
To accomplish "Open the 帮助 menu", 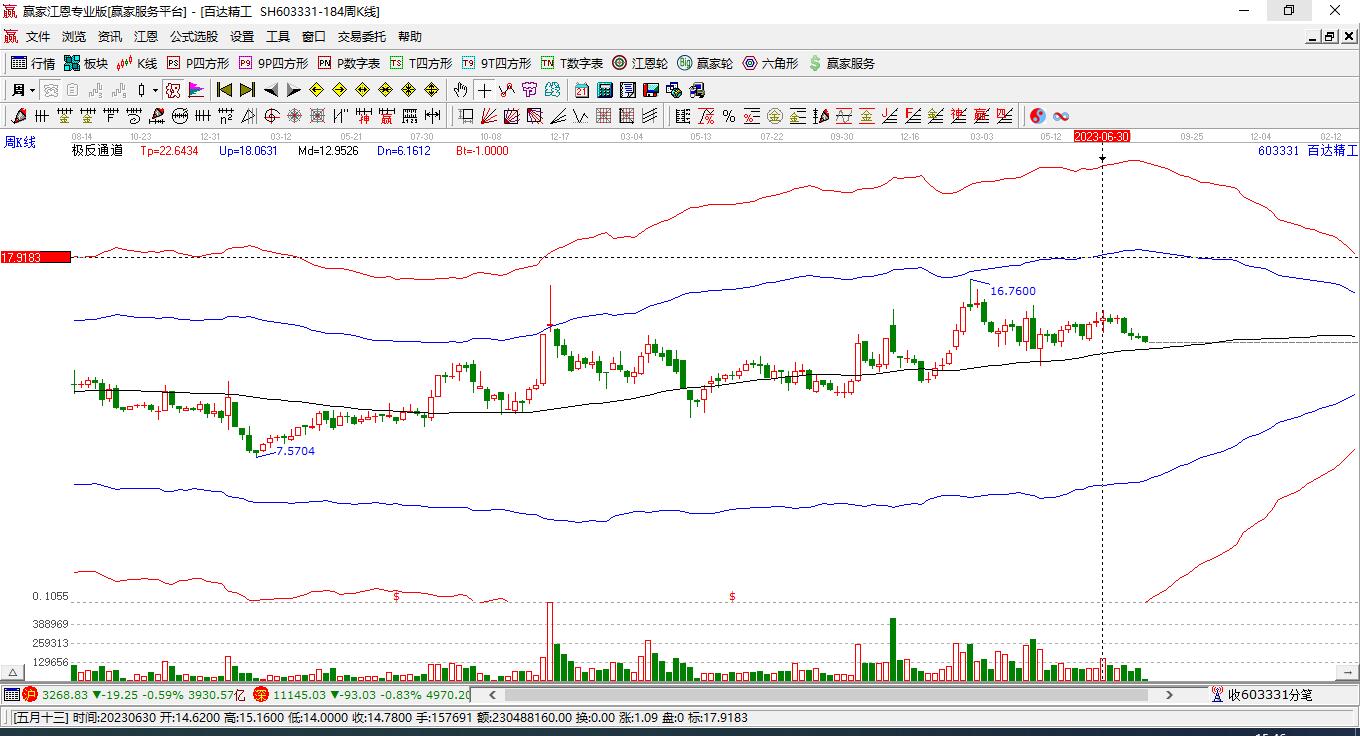I will [x=410, y=37].
